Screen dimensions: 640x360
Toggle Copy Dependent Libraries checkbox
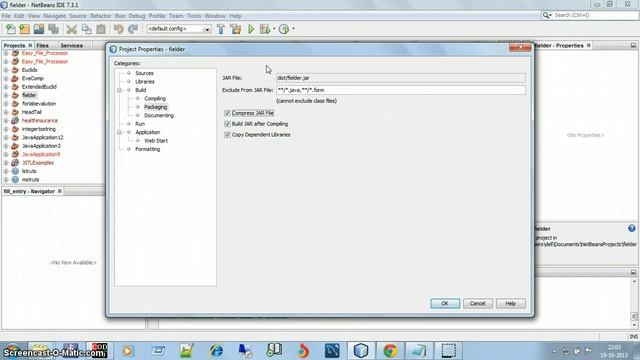pyautogui.click(x=227, y=135)
